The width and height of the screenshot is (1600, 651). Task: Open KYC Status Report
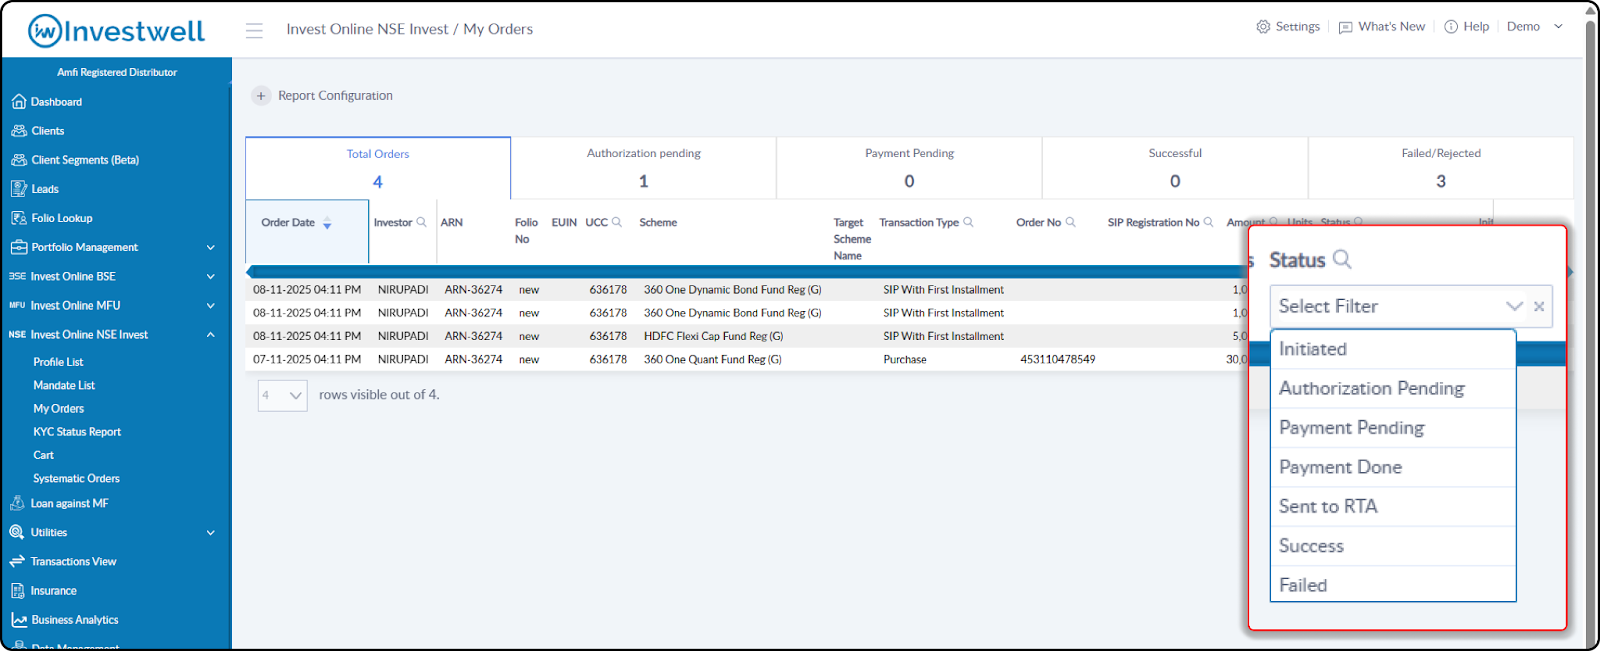(x=77, y=432)
